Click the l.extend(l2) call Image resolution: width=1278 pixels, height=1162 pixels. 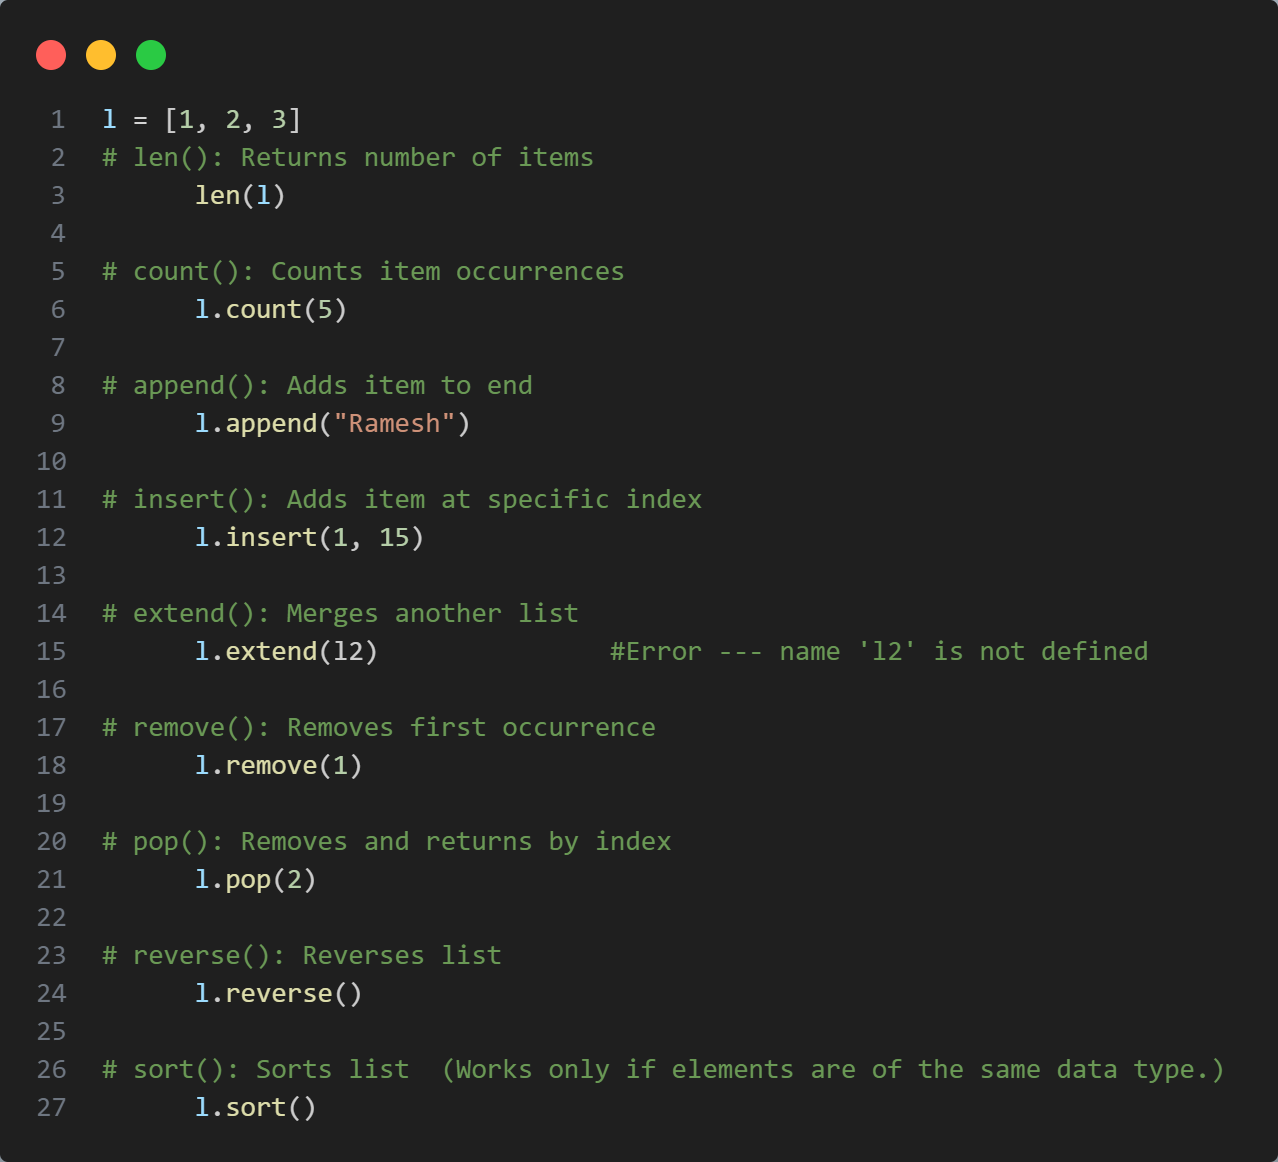coord(286,652)
